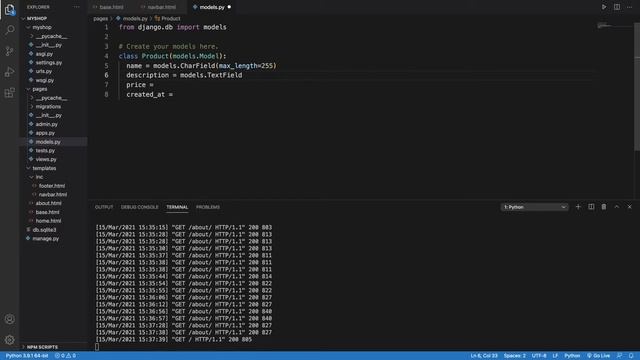The width and height of the screenshot is (640, 360).
Task: Select models.py in explorer tree
Action: [48, 142]
